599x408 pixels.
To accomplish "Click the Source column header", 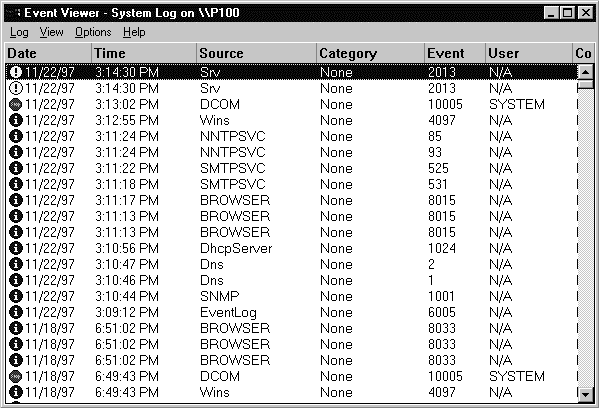I will (256, 53).
